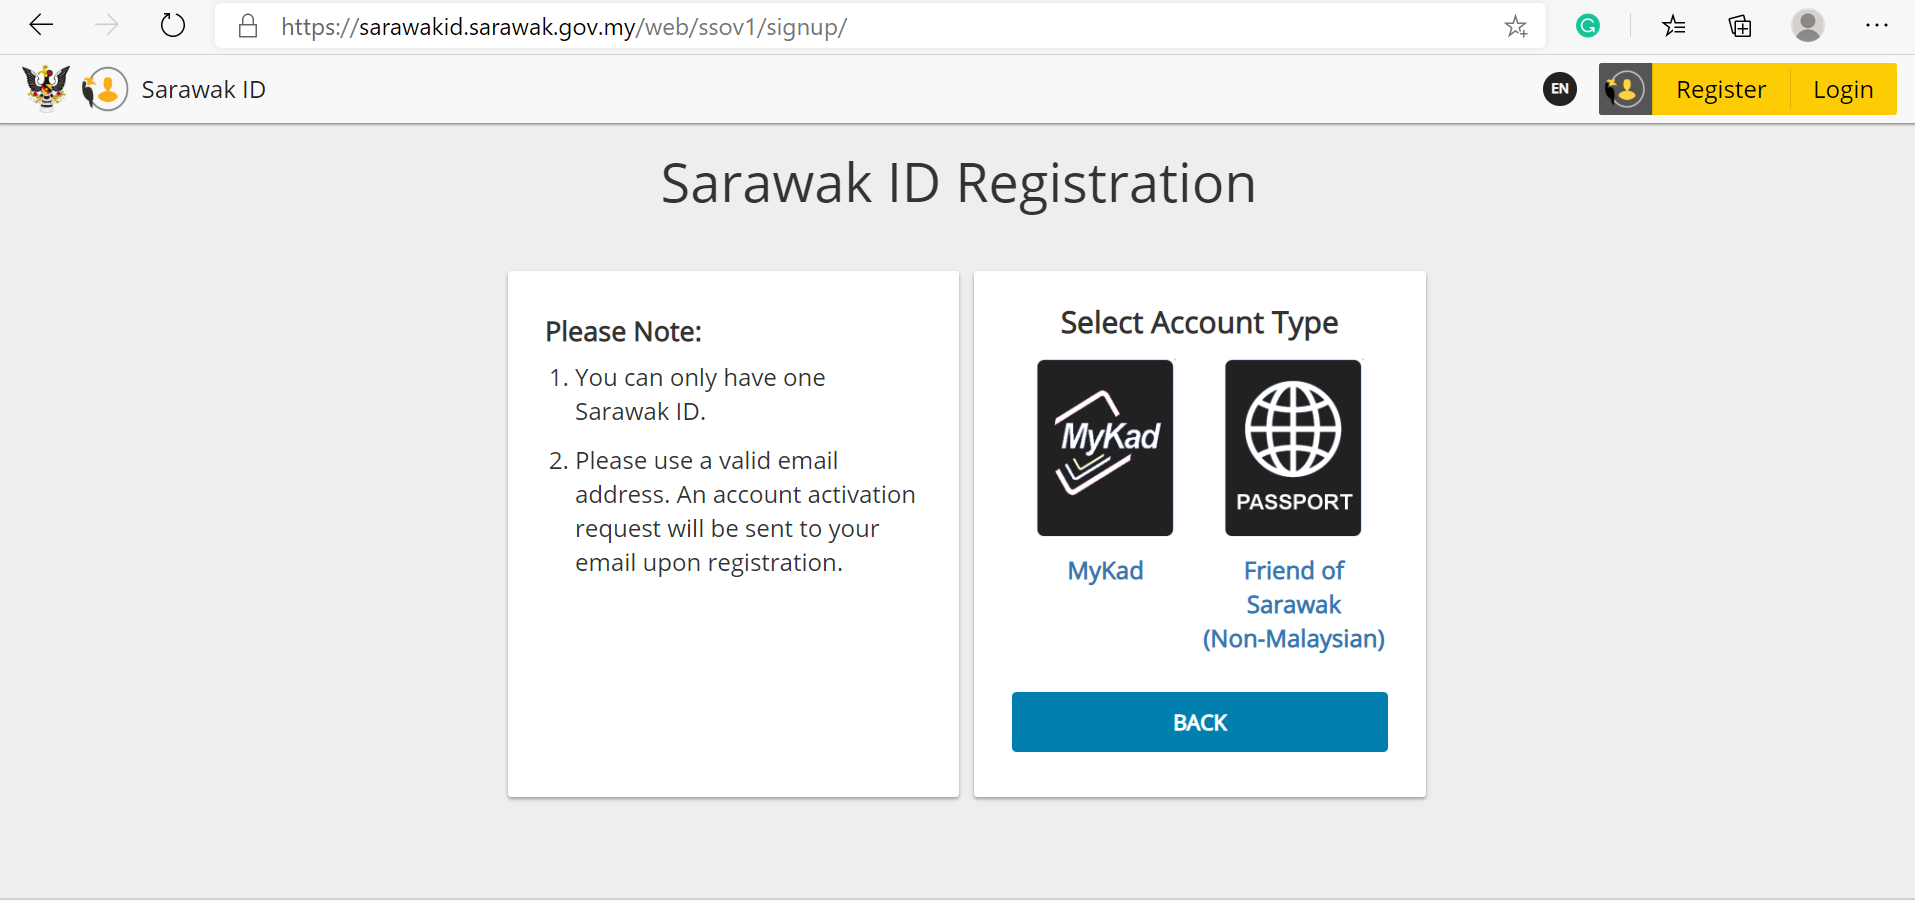The width and height of the screenshot is (1915, 901).
Task: Open the Login menu item
Action: tap(1842, 90)
